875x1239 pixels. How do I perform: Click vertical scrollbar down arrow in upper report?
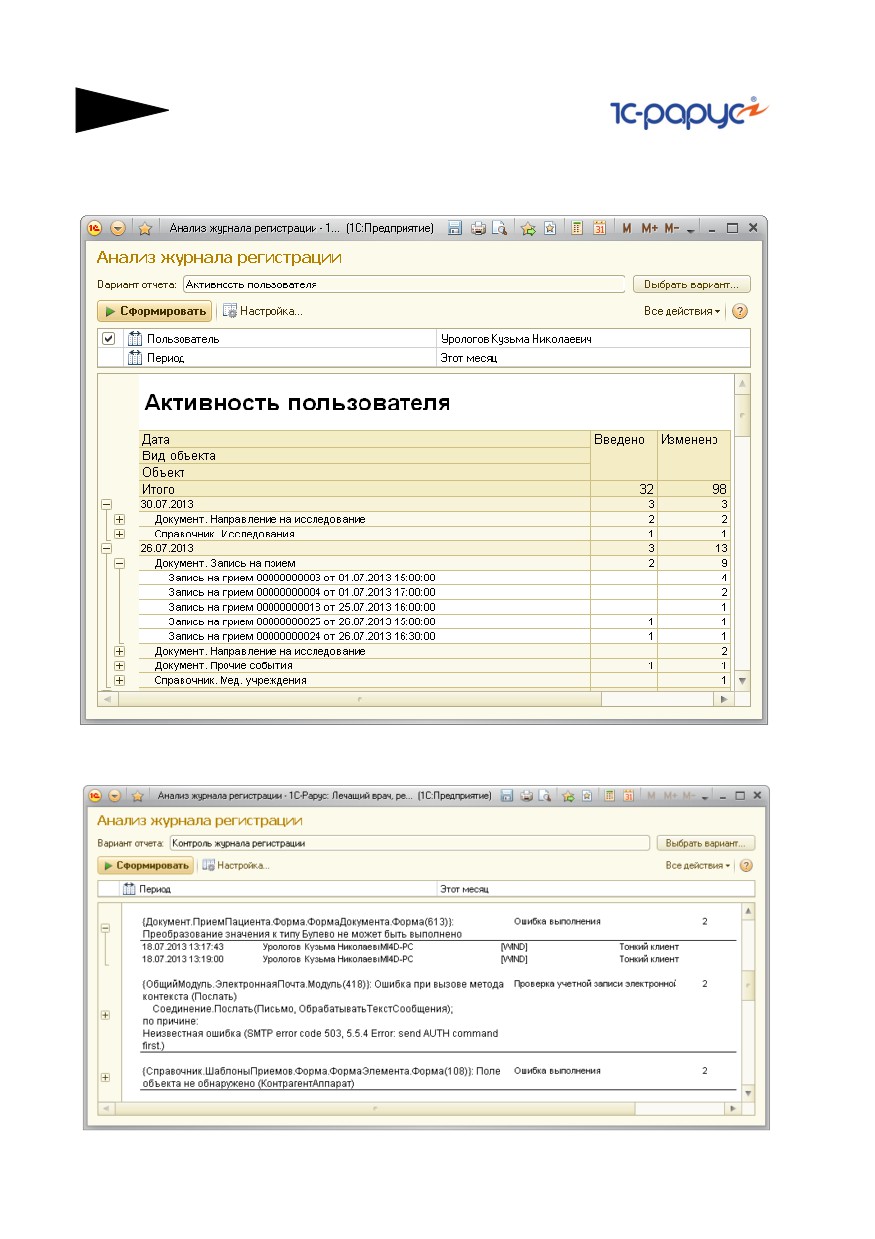[741, 680]
